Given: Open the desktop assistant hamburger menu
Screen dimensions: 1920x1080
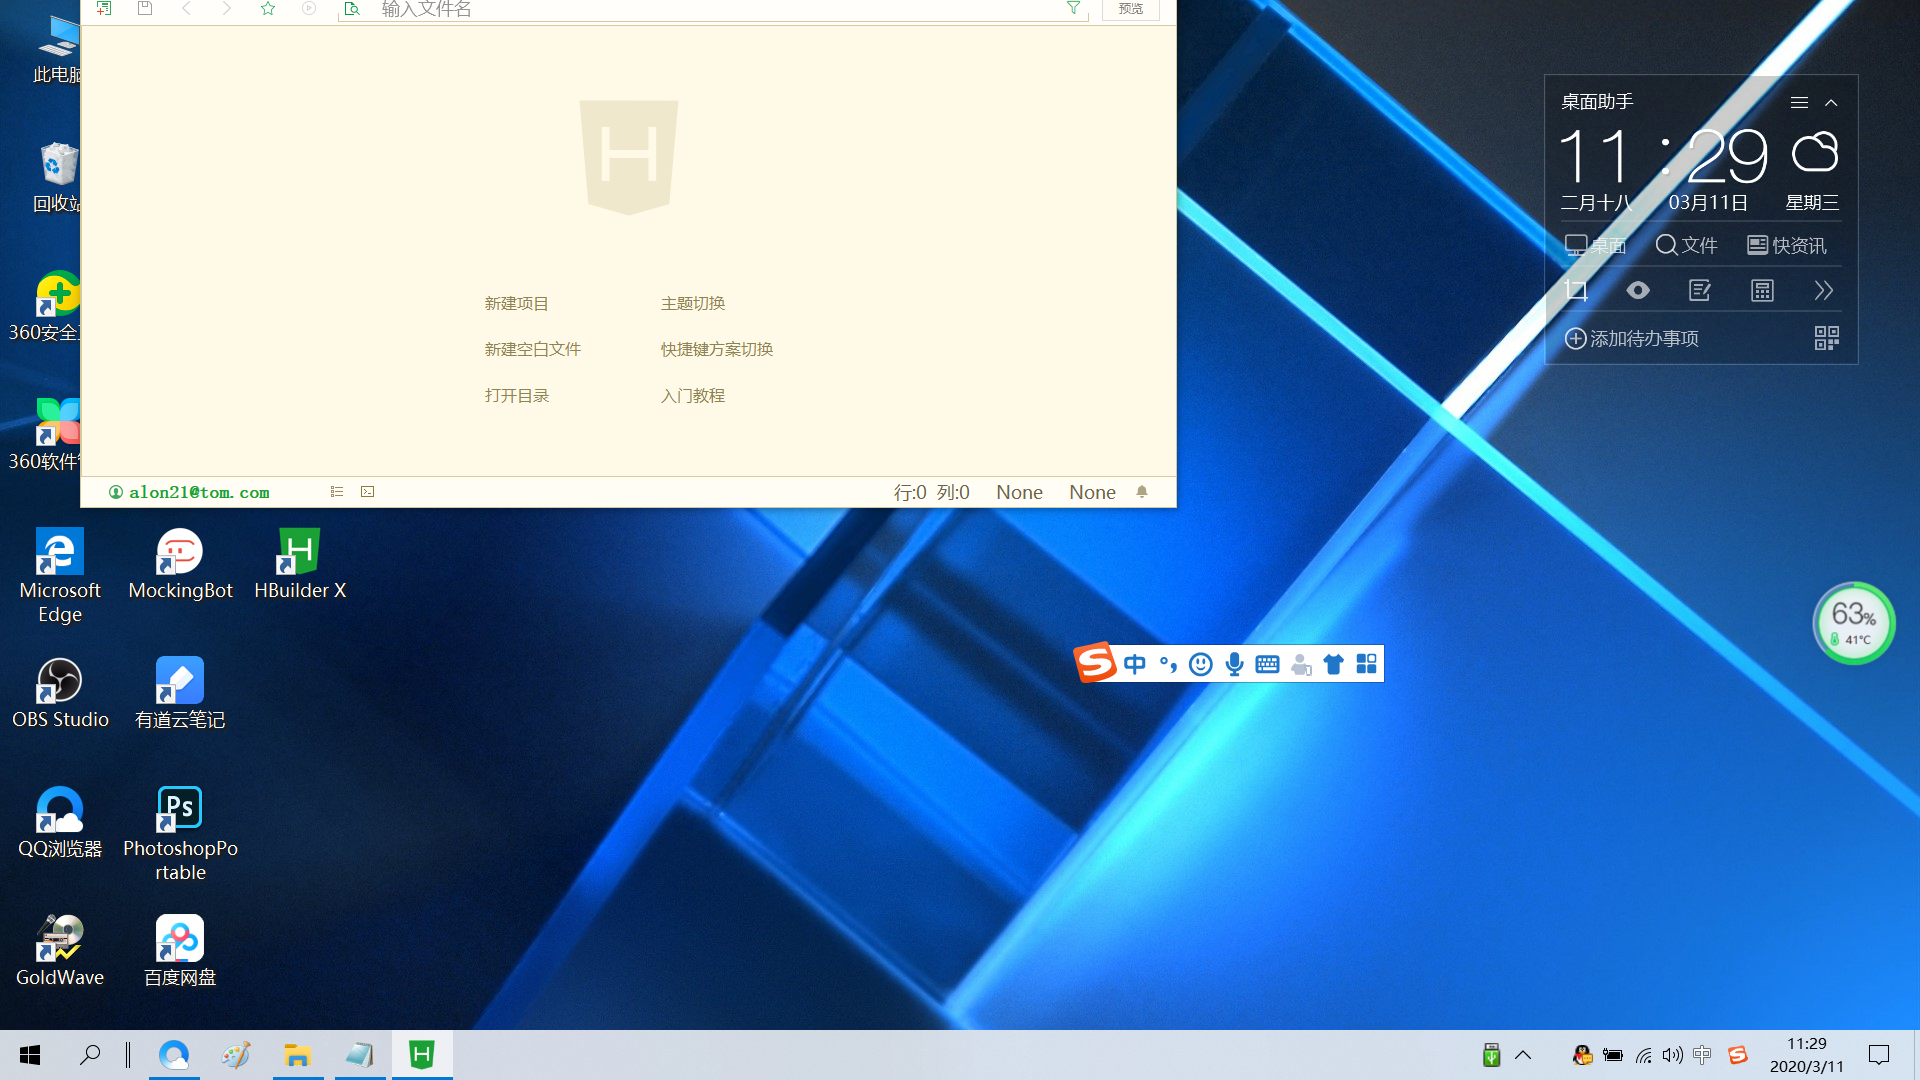Looking at the screenshot, I should (1799, 103).
